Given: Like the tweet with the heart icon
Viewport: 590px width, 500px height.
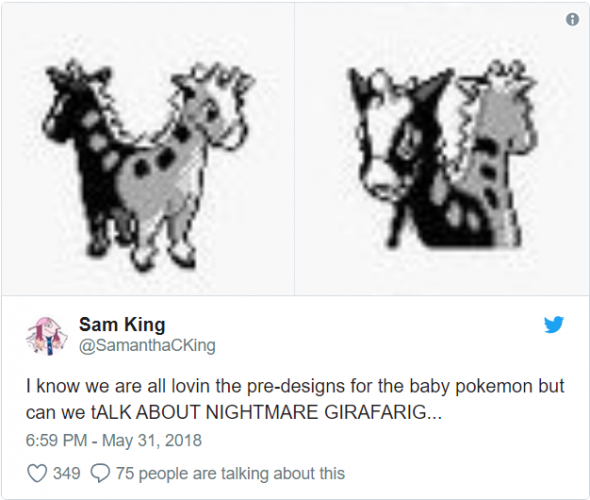Looking at the screenshot, I should pyautogui.click(x=37, y=473).
